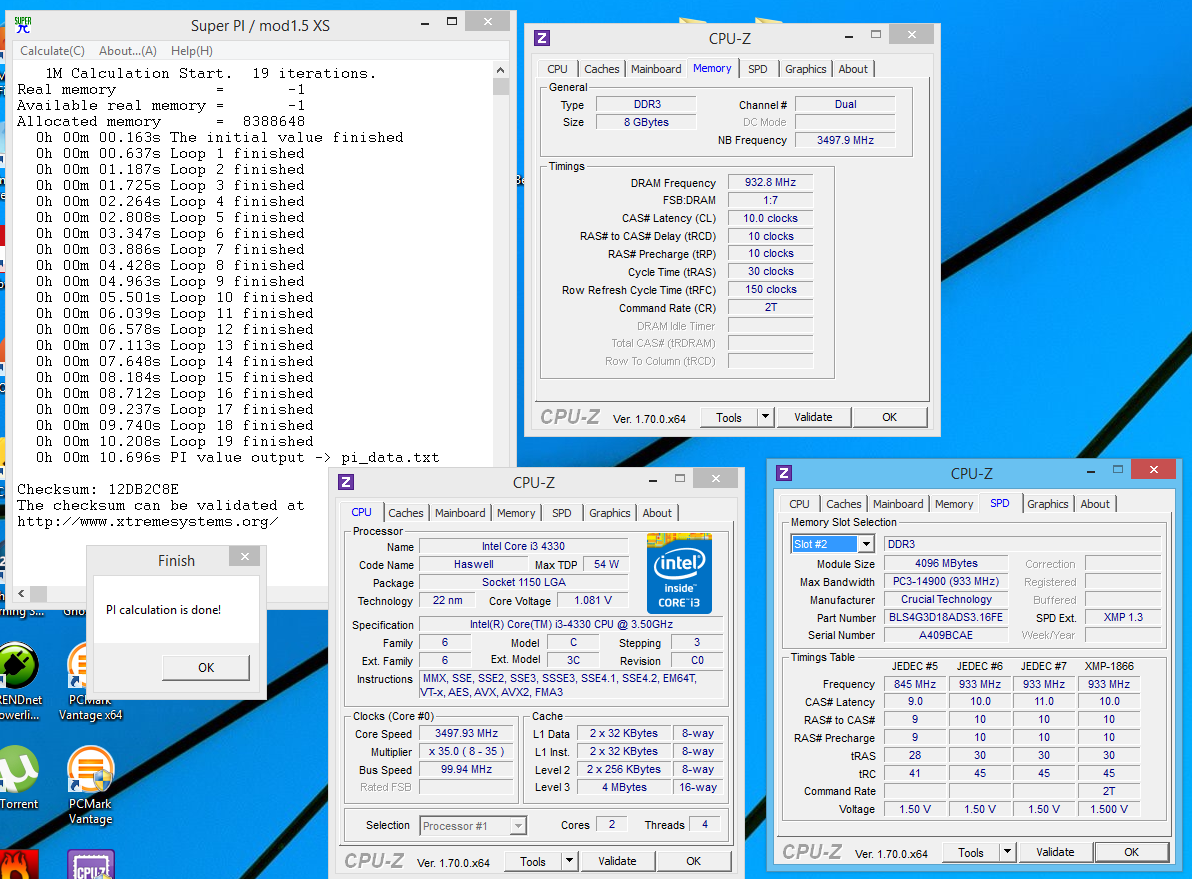
Task: Click Validate in CPU-Z CPU window
Action: coord(617,861)
